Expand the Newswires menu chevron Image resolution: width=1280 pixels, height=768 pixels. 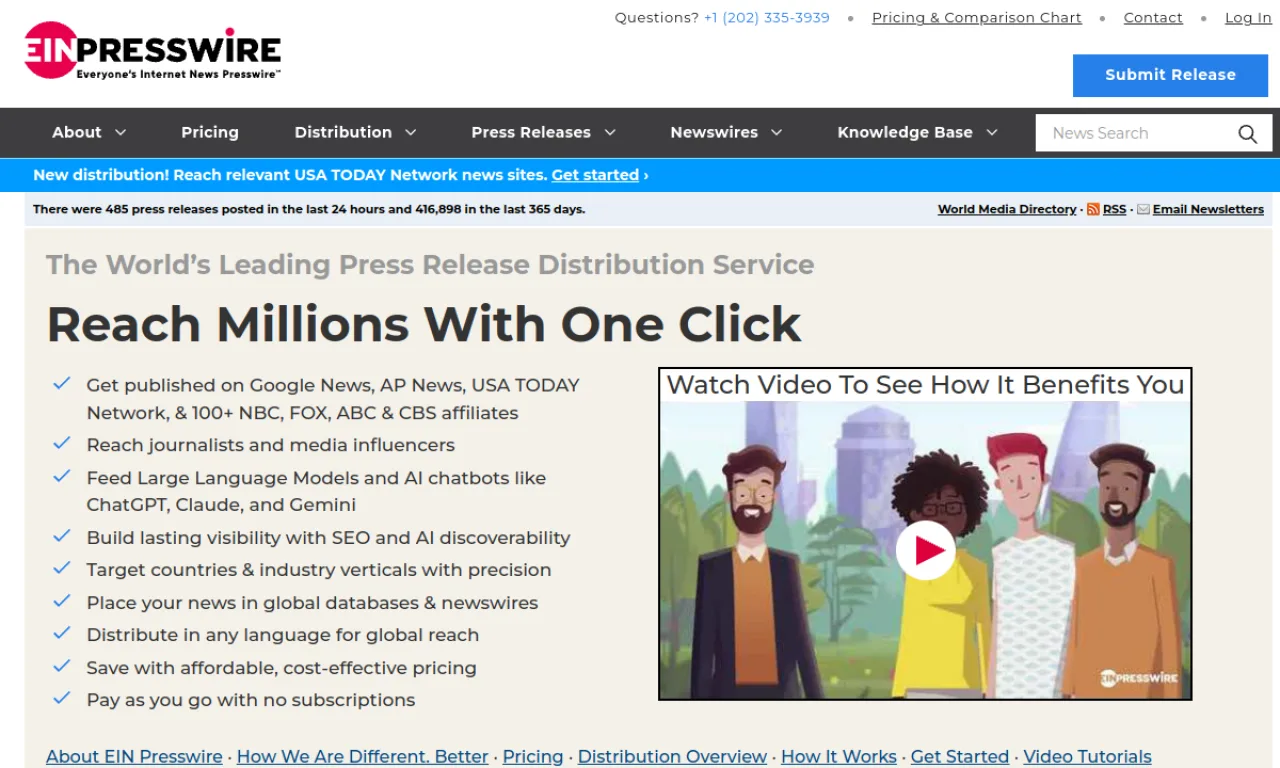pyautogui.click(x=777, y=133)
